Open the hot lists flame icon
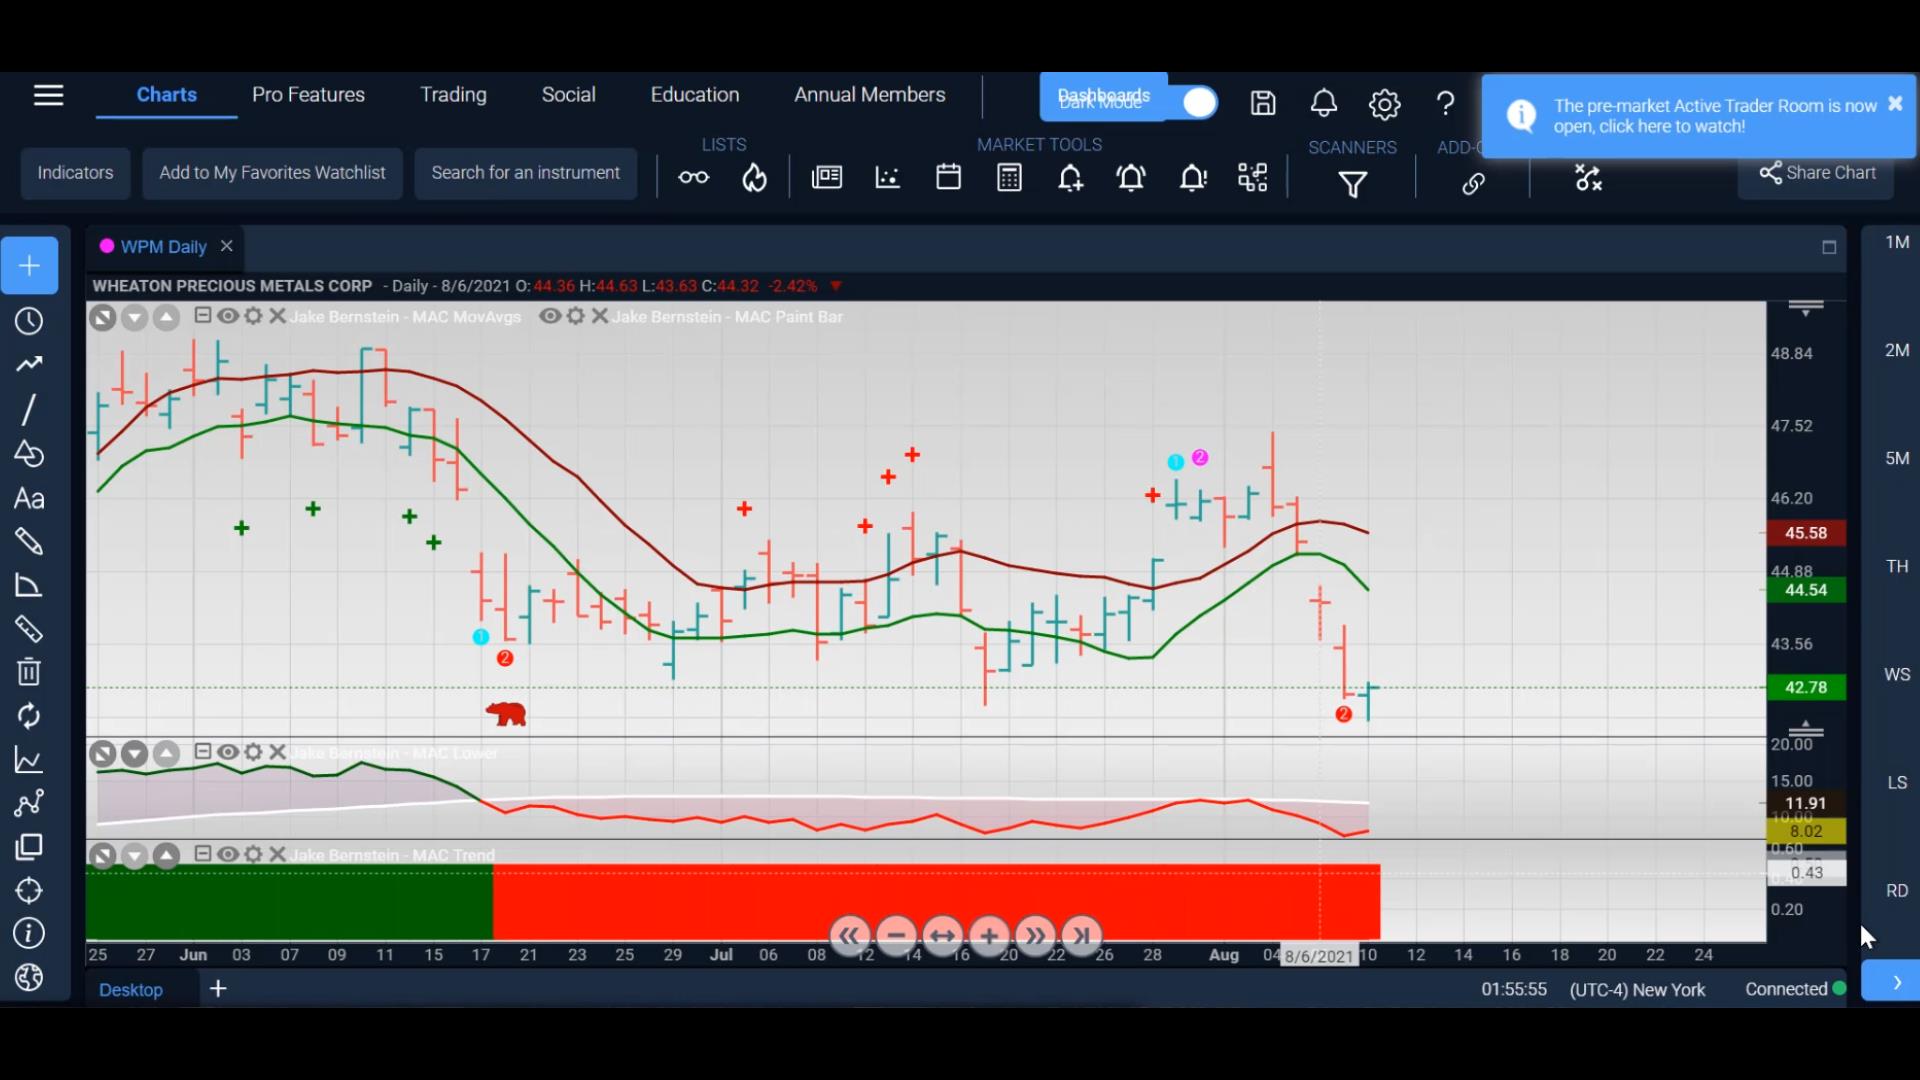This screenshot has height=1080, width=1920. (754, 178)
